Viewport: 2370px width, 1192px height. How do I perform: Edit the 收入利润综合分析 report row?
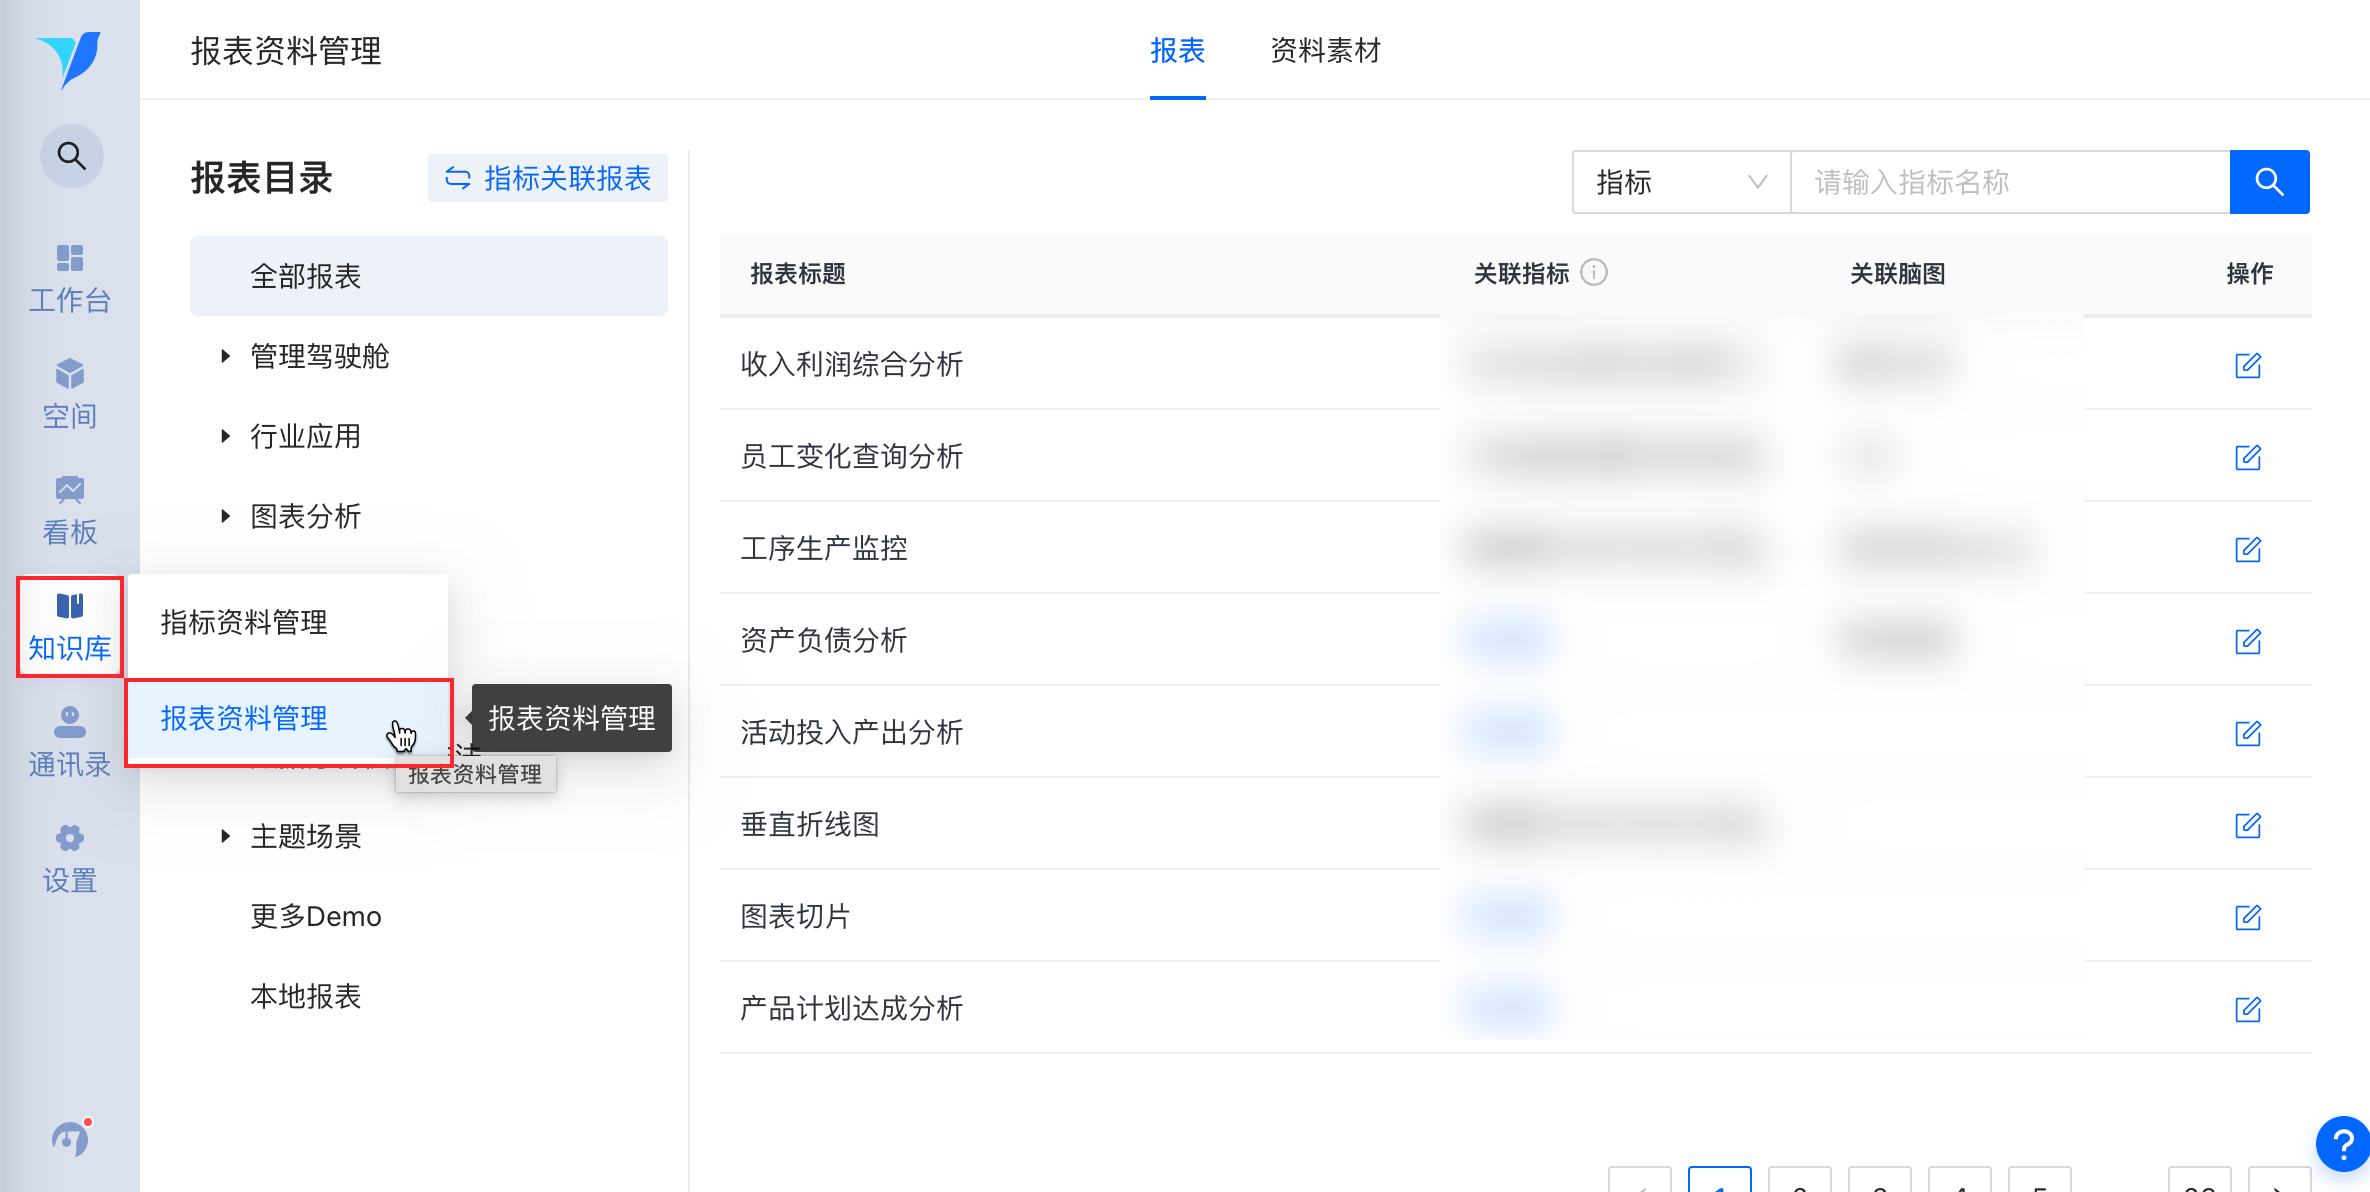pyautogui.click(x=2247, y=365)
